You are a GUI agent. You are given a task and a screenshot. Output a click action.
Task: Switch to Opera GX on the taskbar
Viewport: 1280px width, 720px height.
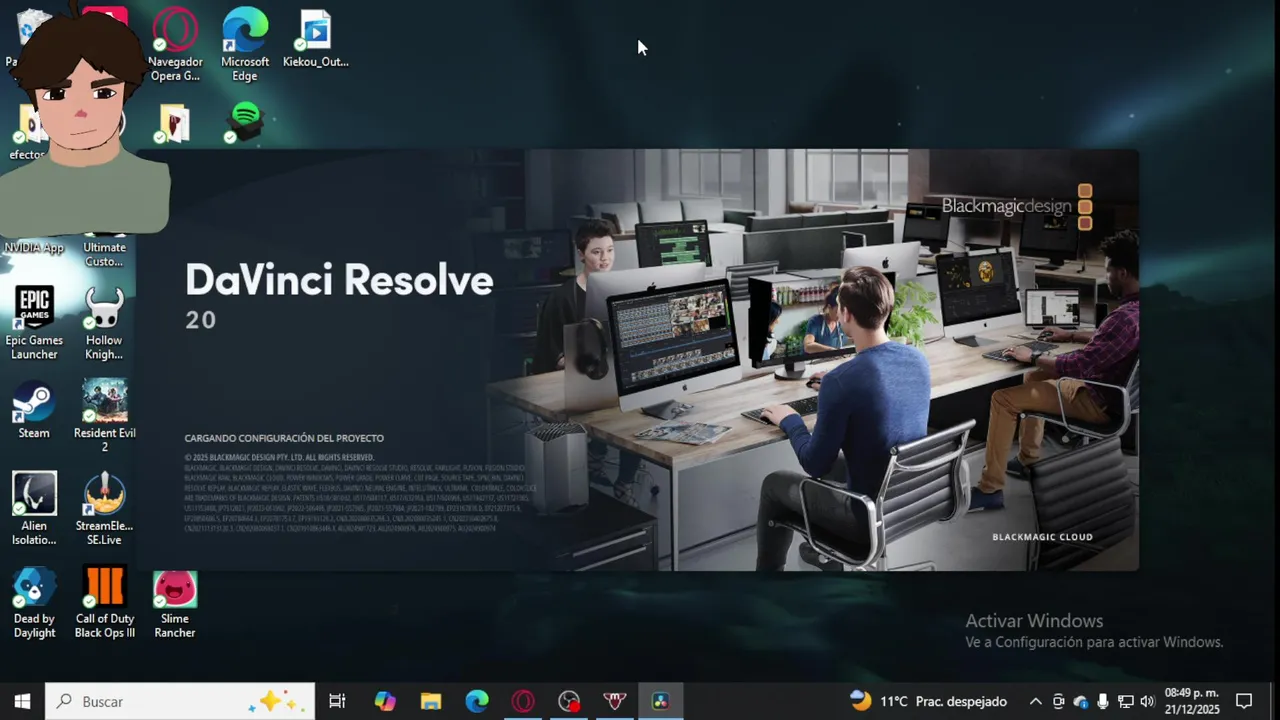coord(523,701)
